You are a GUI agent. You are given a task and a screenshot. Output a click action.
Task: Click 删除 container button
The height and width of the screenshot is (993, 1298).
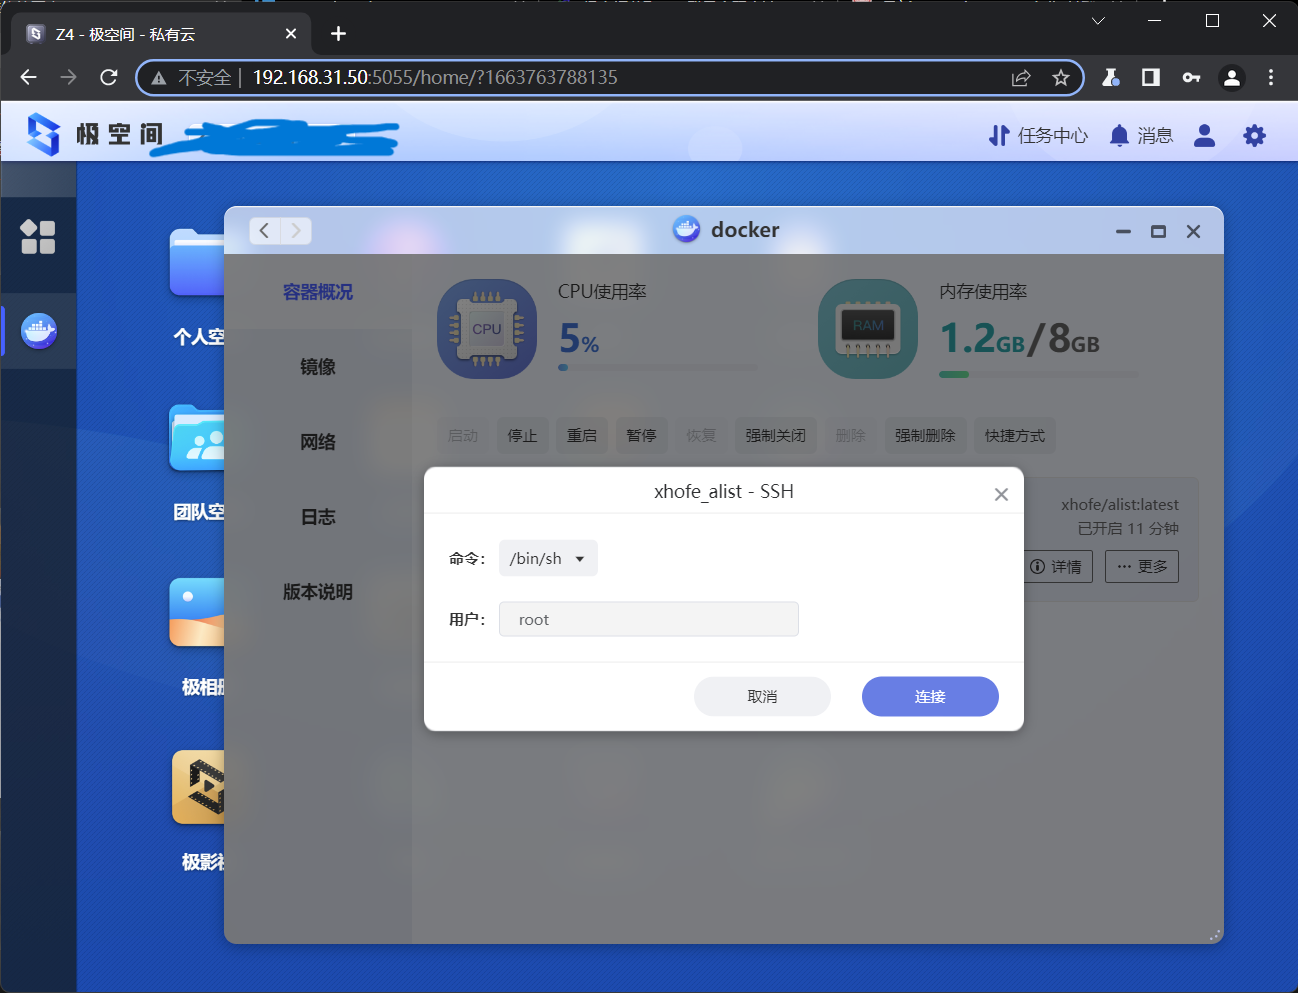pyautogui.click(x=850, y=435)
